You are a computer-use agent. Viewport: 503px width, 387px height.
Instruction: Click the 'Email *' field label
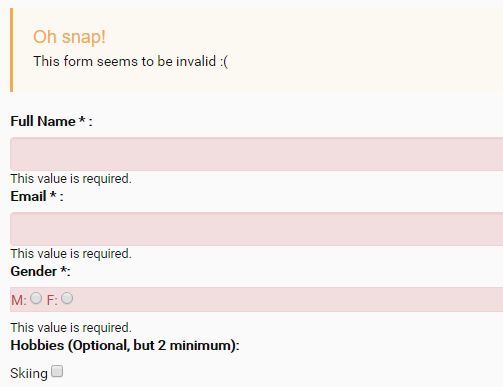[37, 196]
